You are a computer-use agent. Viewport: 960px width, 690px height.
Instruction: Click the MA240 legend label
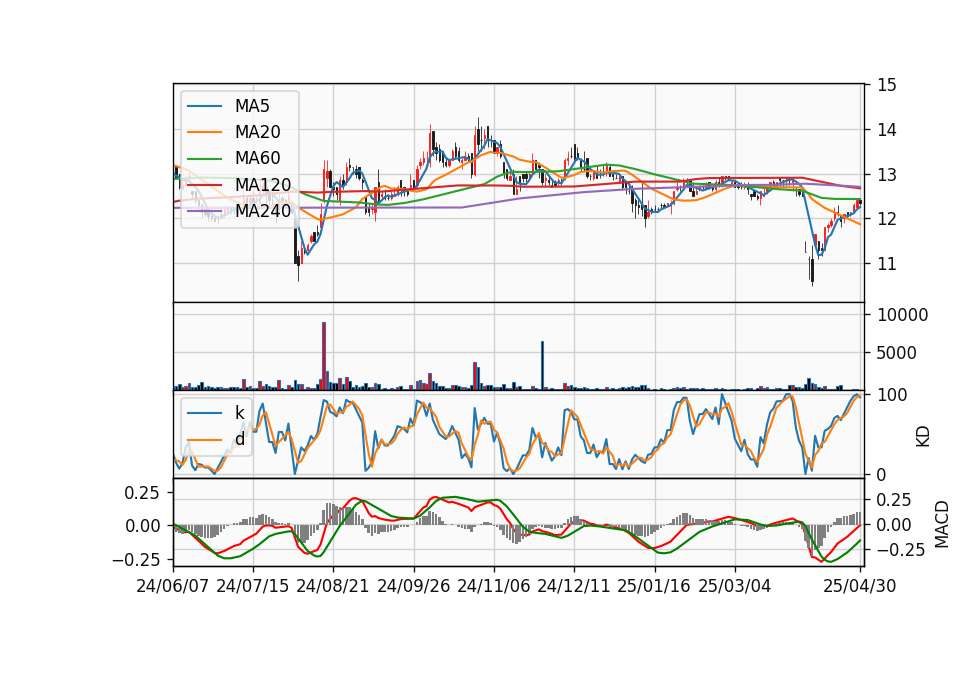[263, 211]
